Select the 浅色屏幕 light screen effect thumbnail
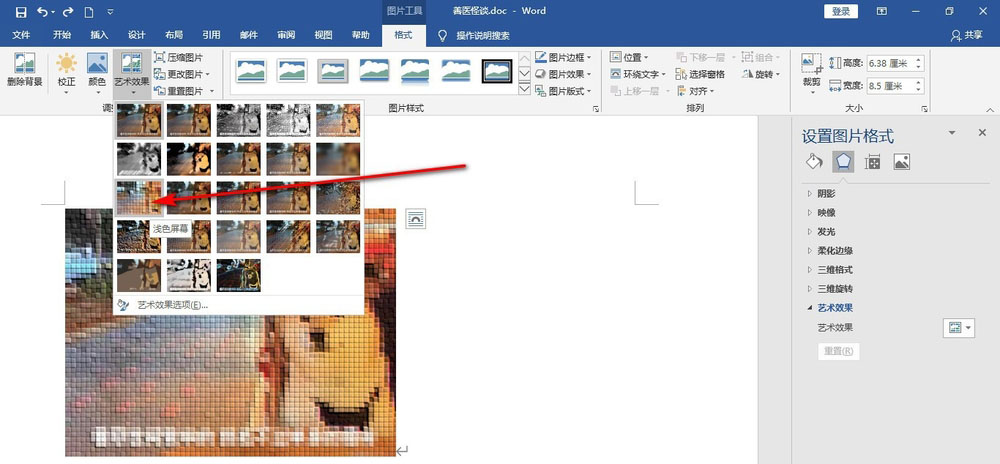The image size is (1000, 464). point(139,198)
